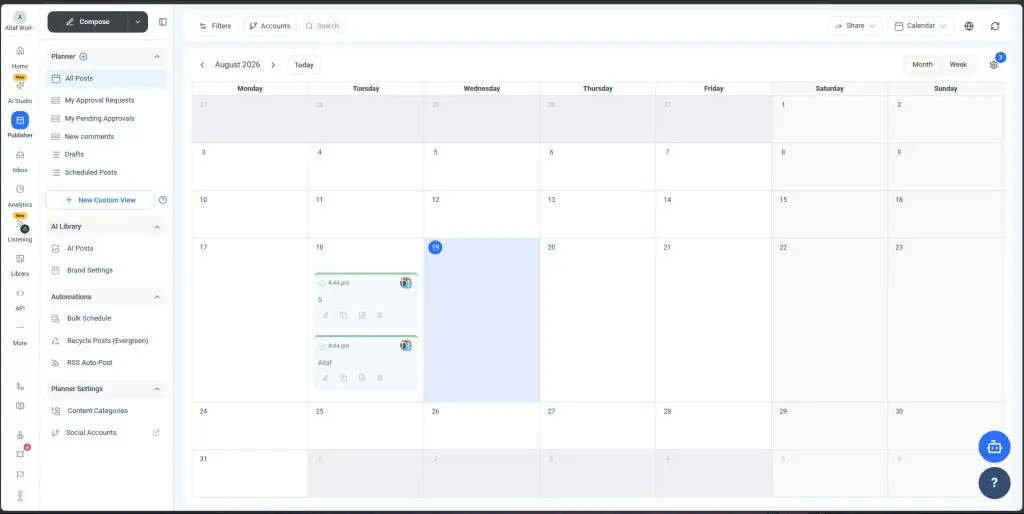Refresh the calendar with the reload icon
This screenshot has width=1024, height=514.
pyautogui.click(x=995, y=26)
